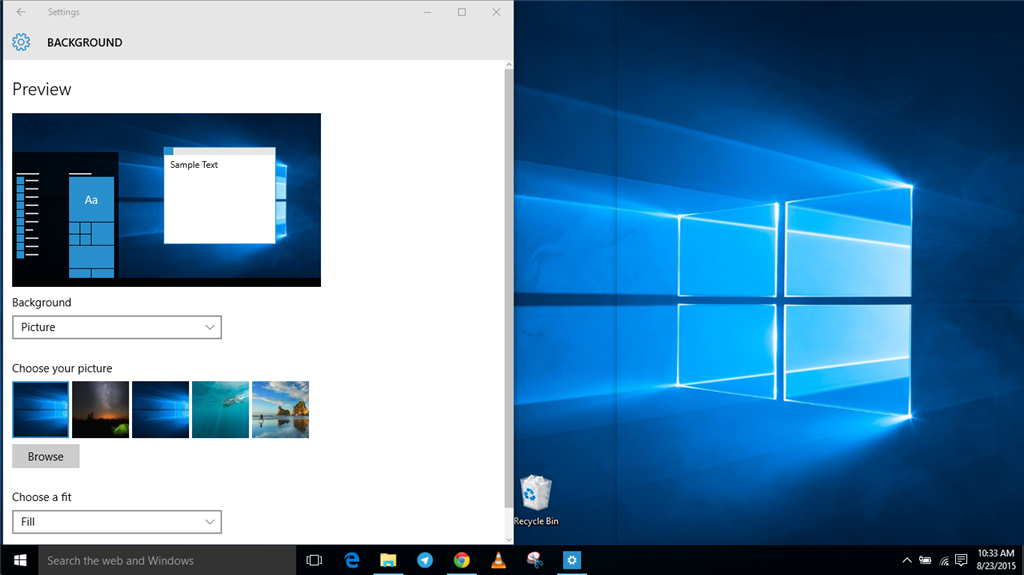This screenshot has width=1024, height=575.
Task: Select the underwater swimmer wallpaper thumbnail
Action: 221,410
